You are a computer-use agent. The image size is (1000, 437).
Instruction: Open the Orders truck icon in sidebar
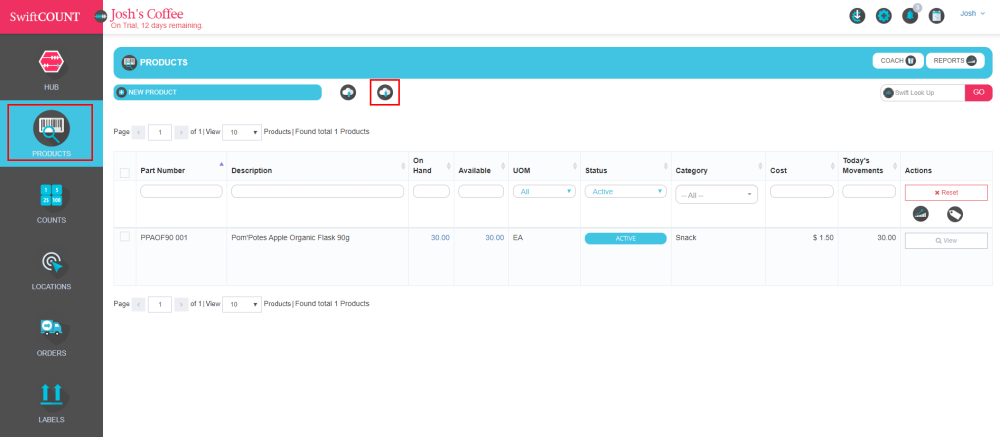click(x=51, y=327)
